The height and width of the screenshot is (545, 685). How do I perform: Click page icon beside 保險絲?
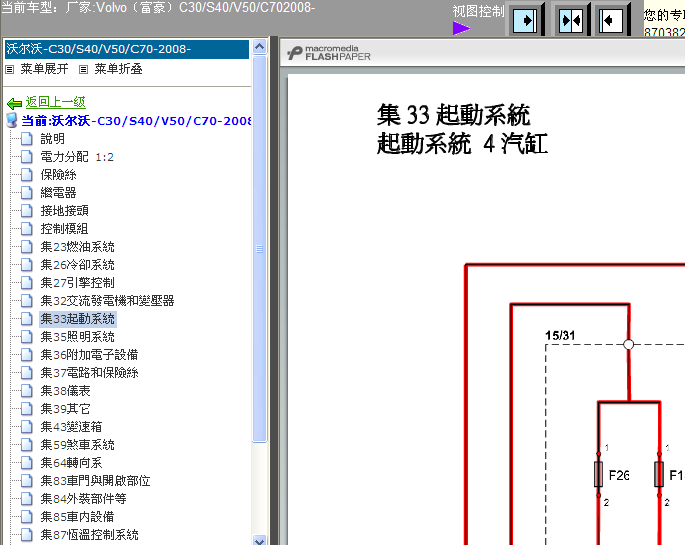coord(27,175)
